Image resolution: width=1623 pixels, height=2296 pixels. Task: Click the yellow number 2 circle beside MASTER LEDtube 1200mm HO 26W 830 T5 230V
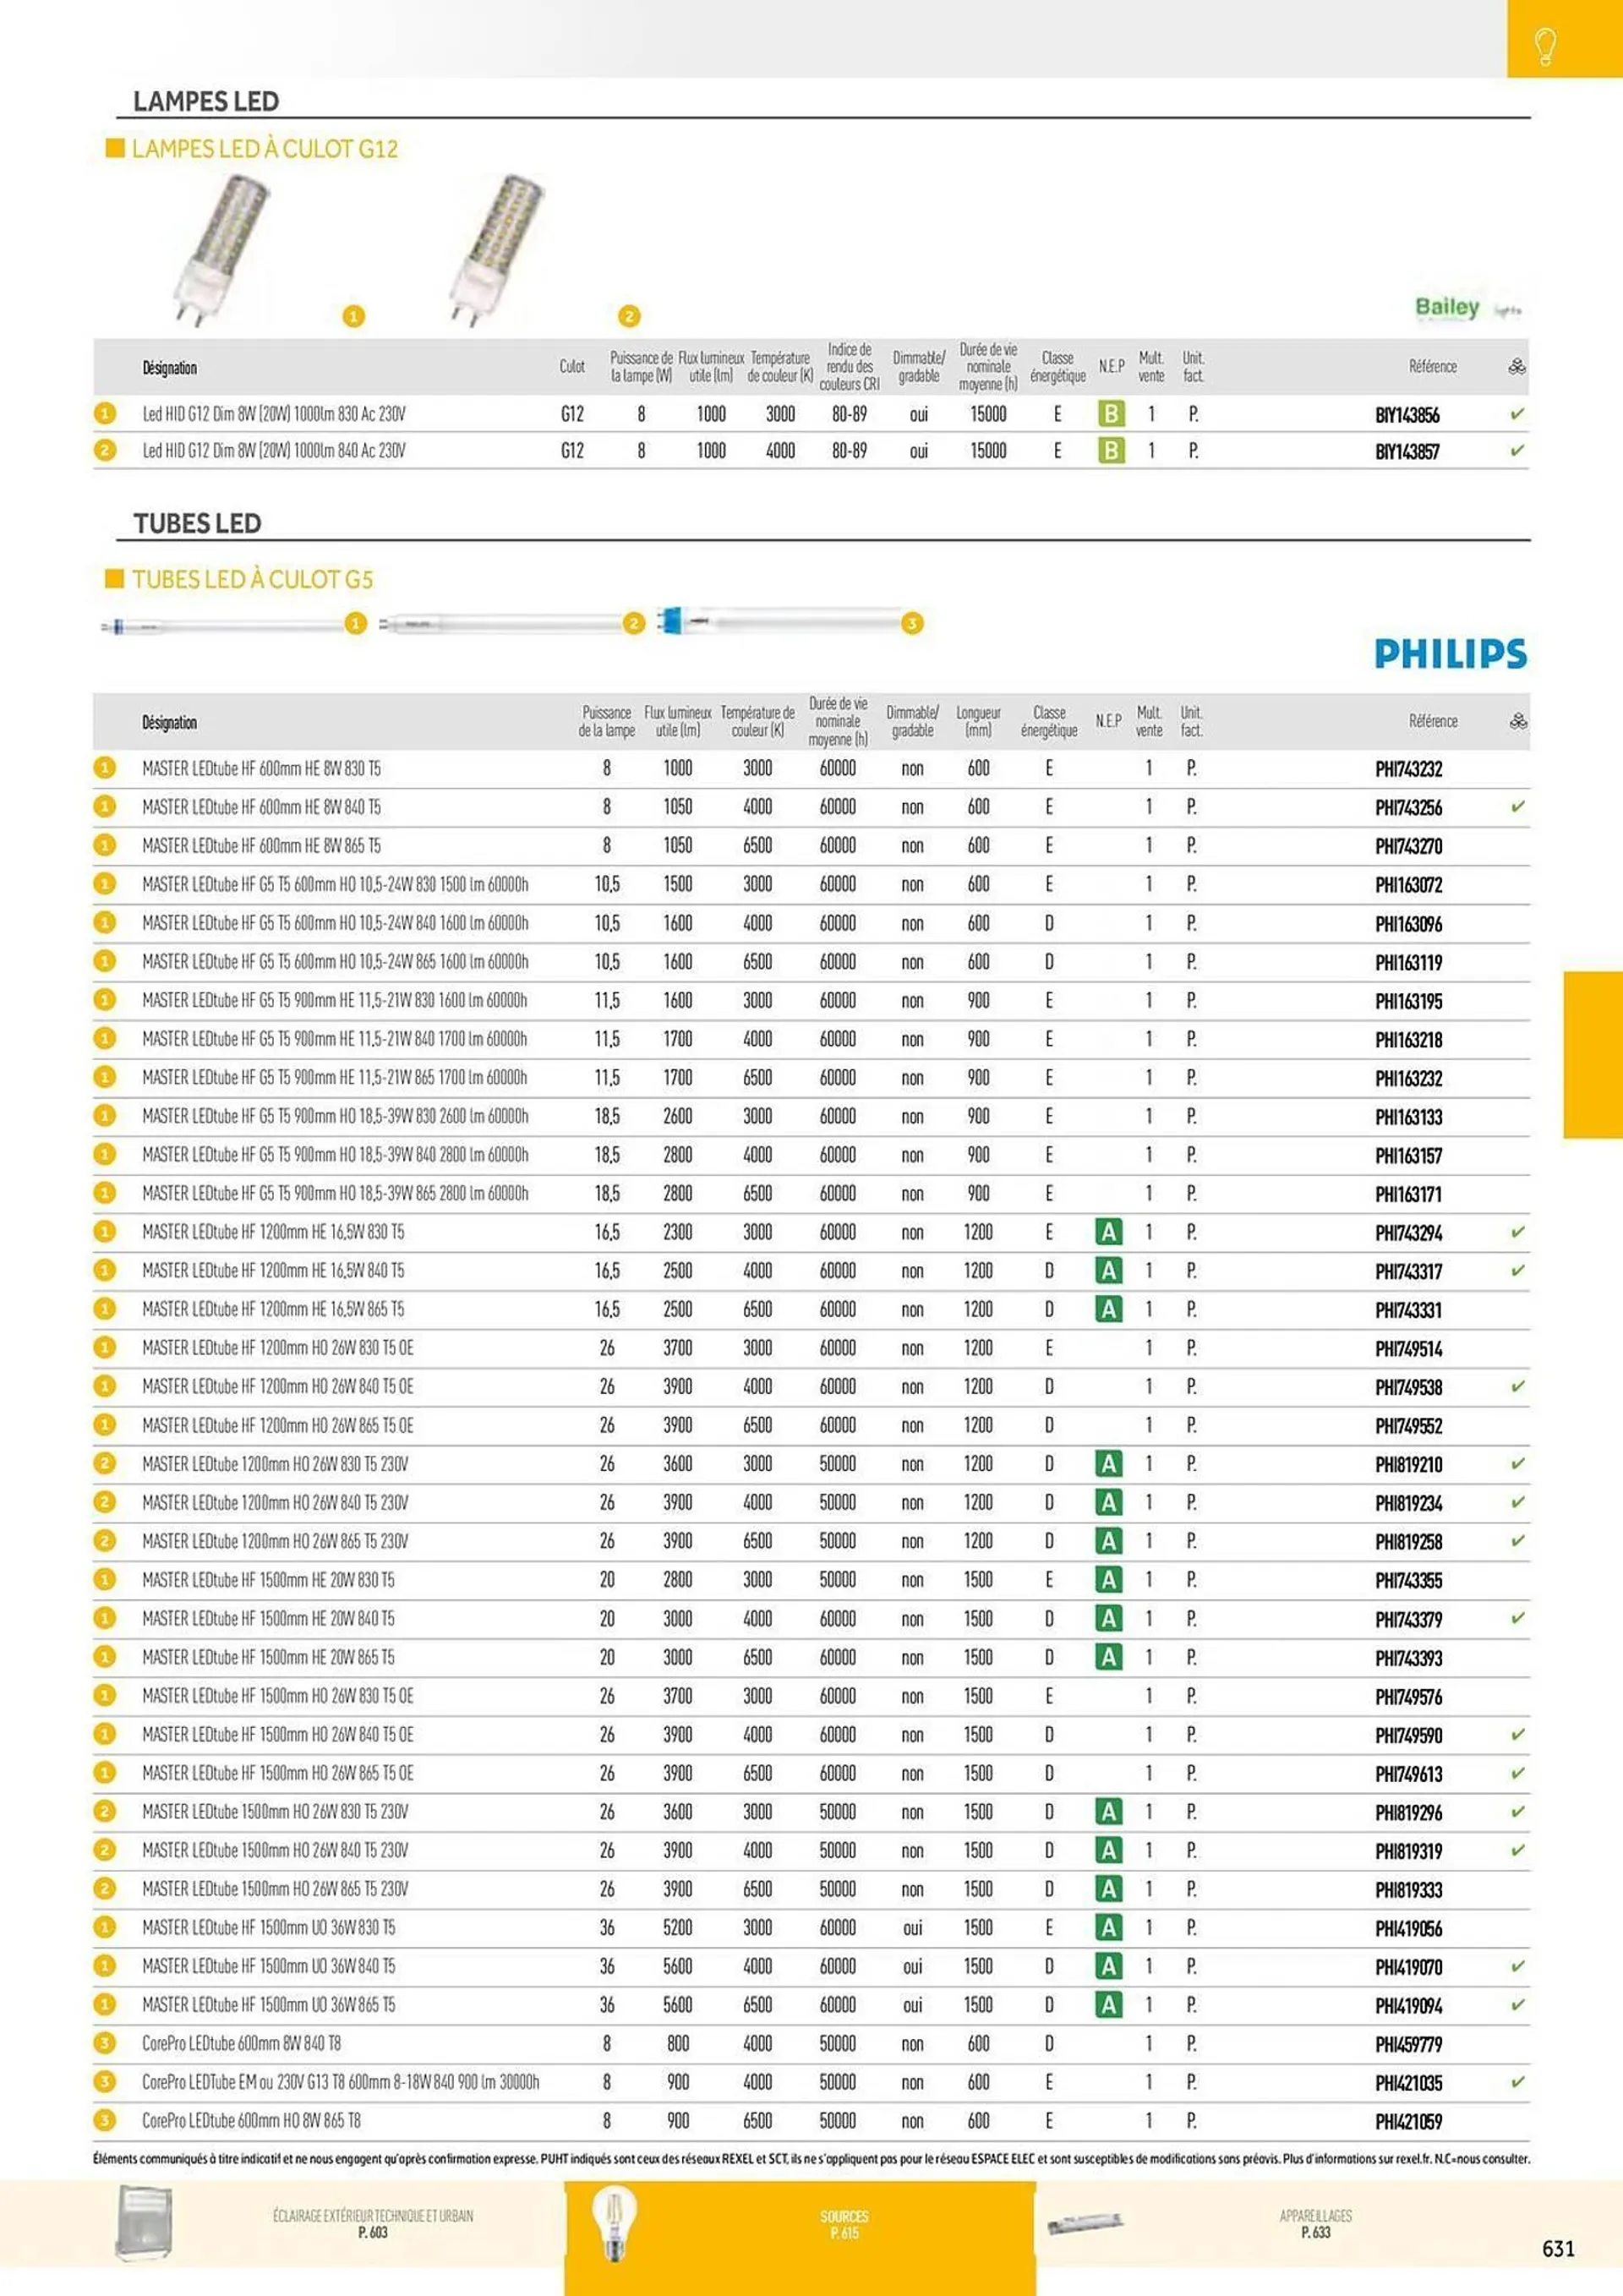[x=105, y=1464]
